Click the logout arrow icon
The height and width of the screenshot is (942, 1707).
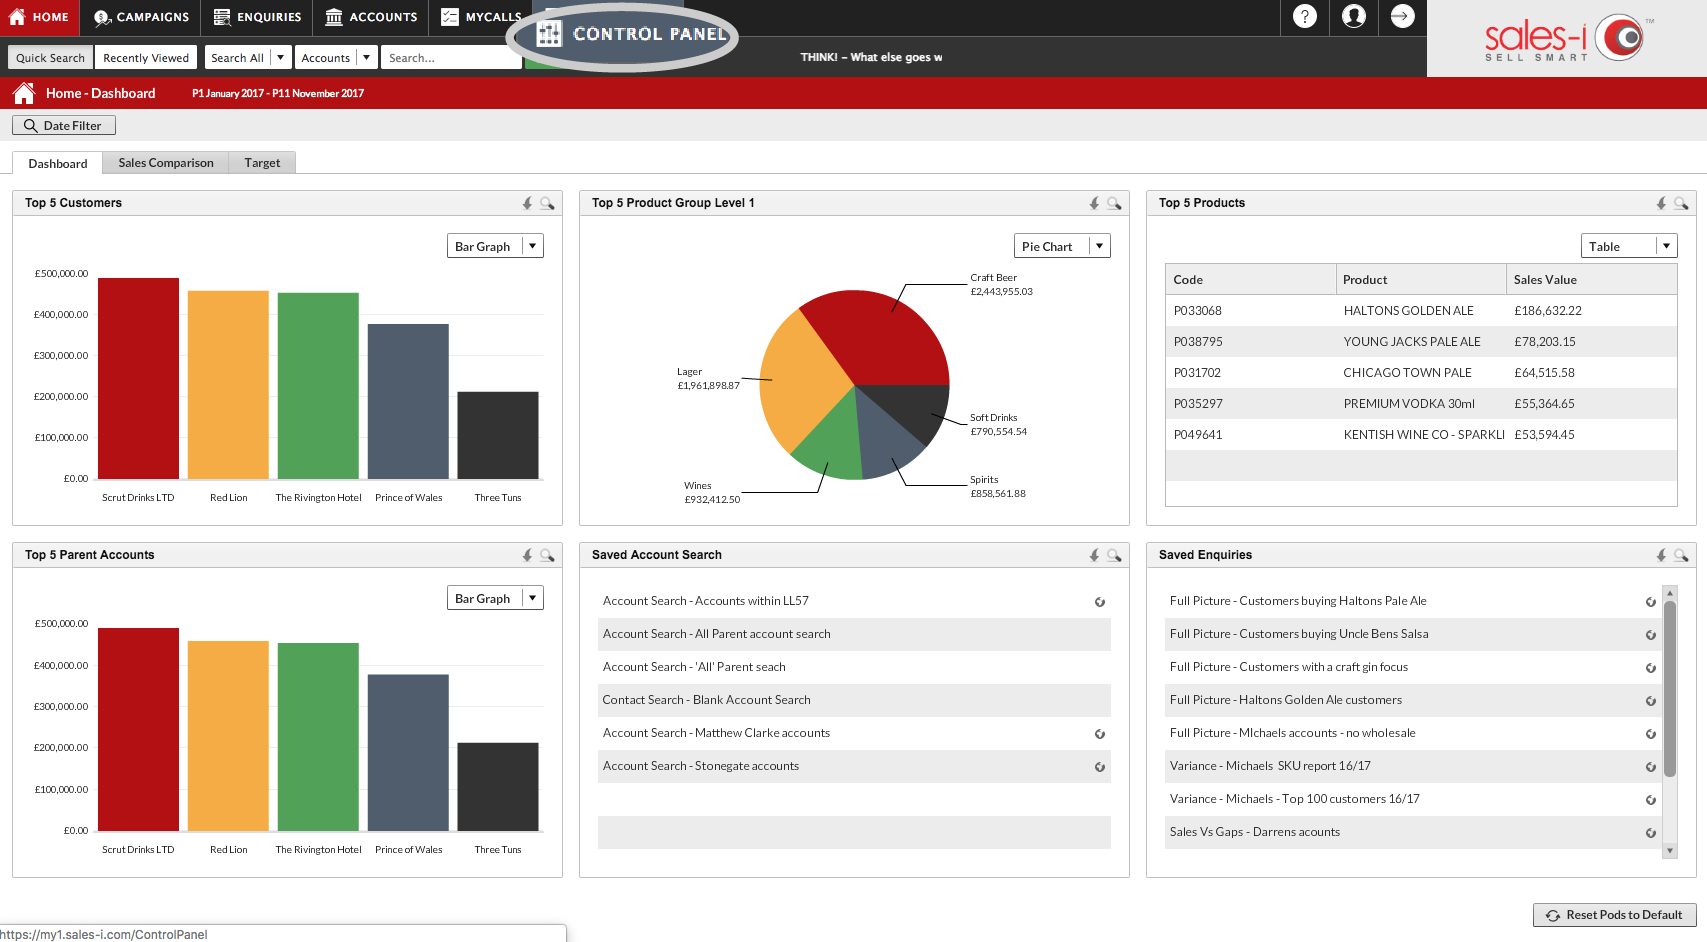point(1403,17)
